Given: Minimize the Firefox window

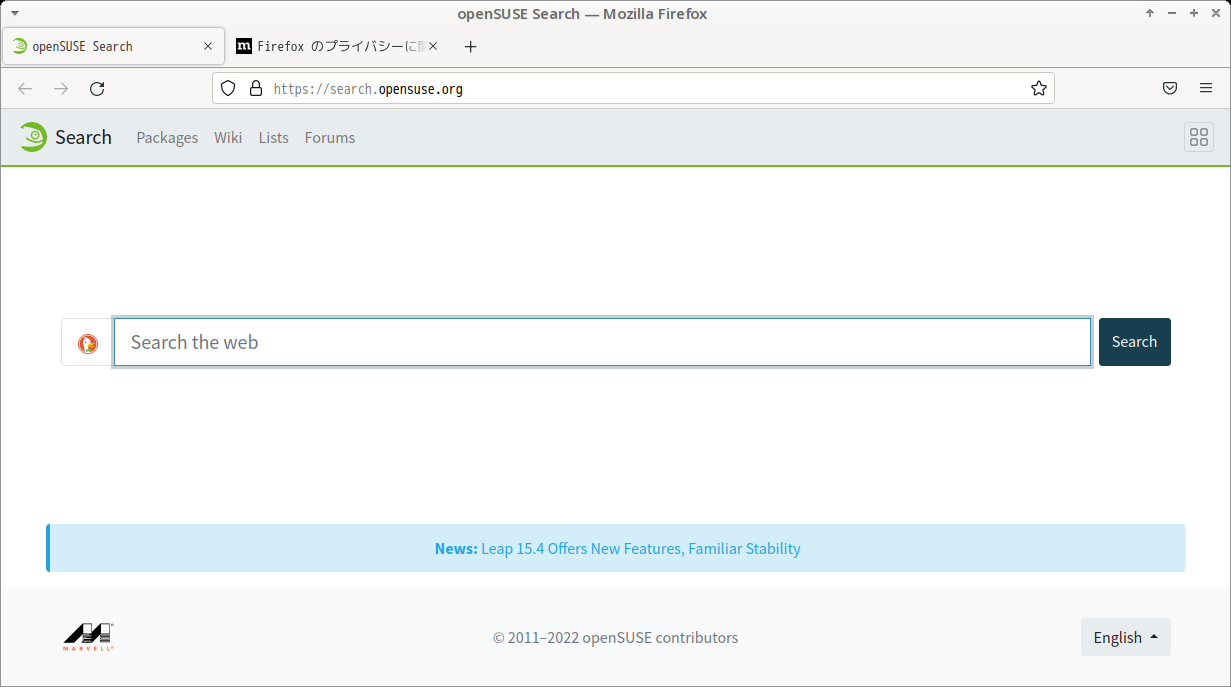Looking at the screenshot, I should [1172, 13].
